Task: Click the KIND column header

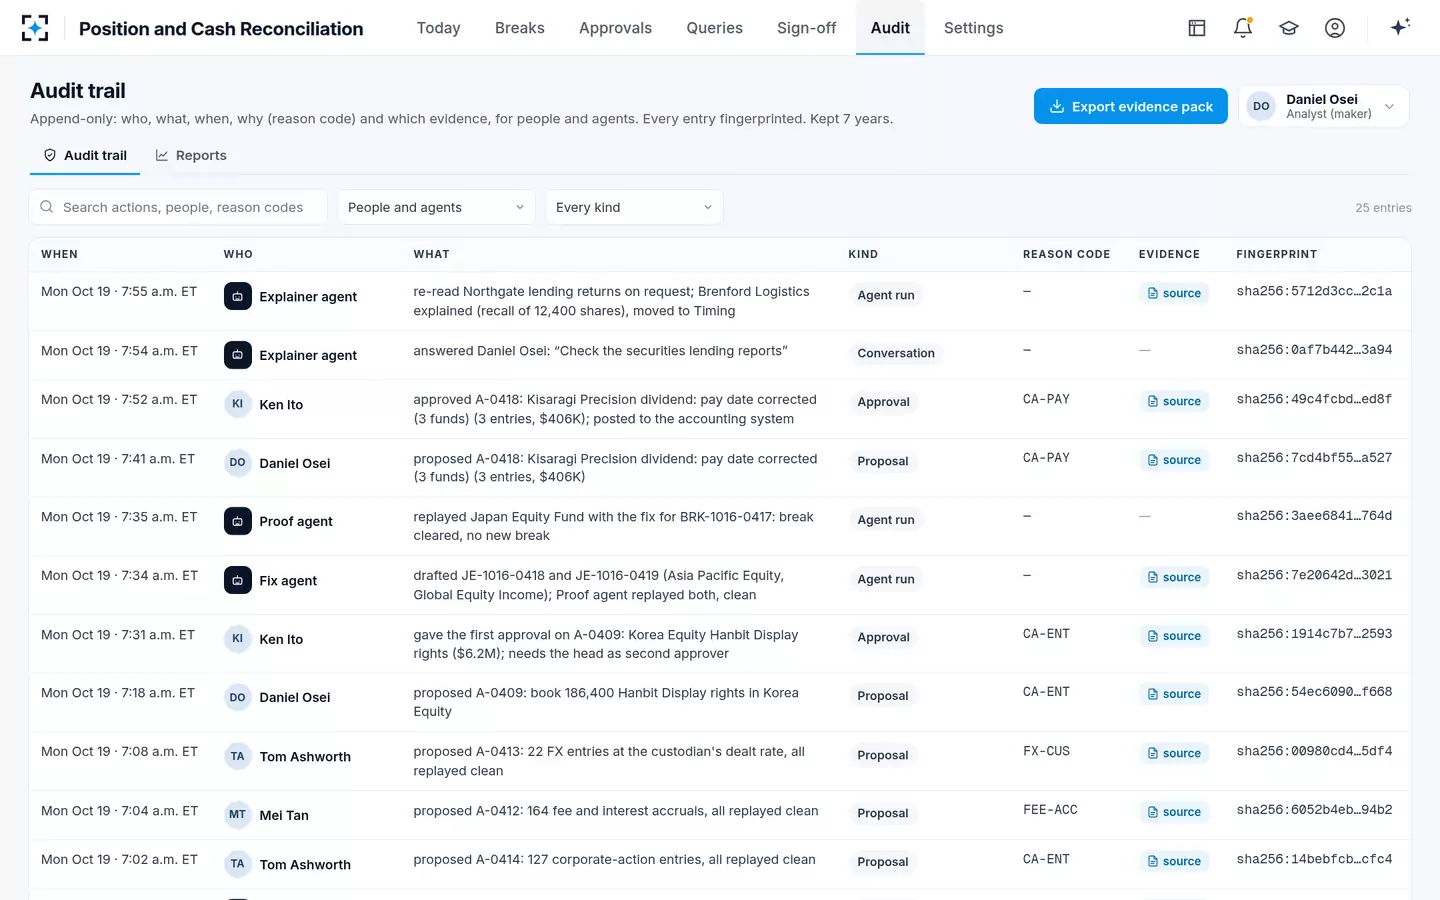Action: point(863,254)
